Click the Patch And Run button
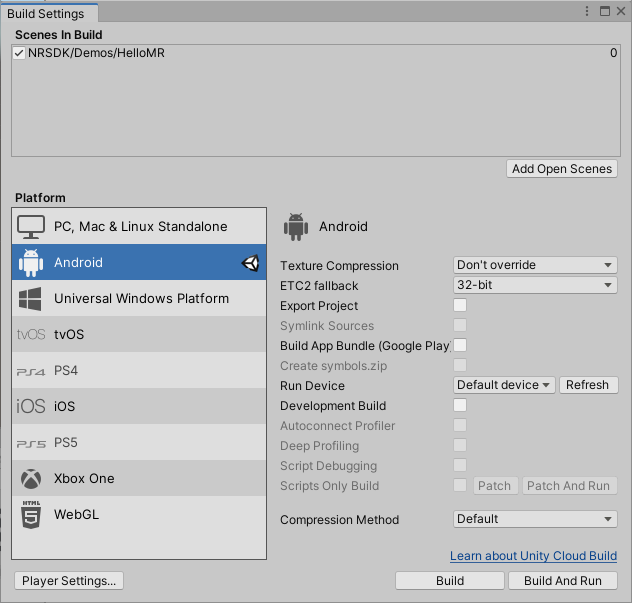This screenshot has width=632, height=603. [569, 486]
